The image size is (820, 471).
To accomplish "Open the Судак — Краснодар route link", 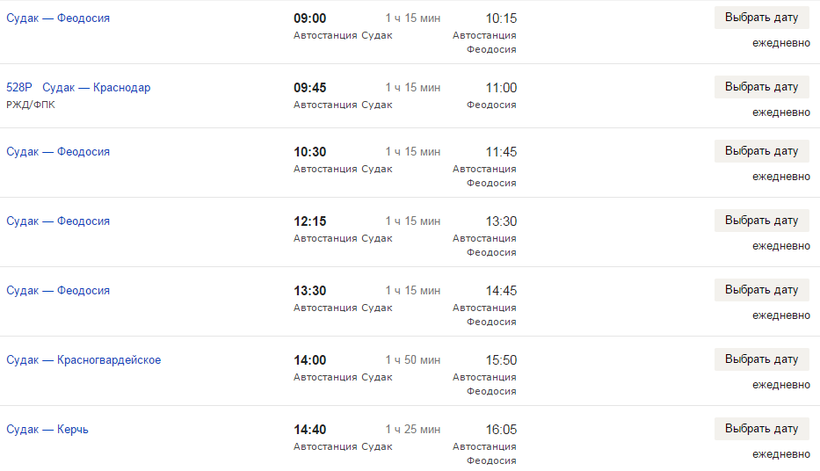I will (x=96, y=88).
